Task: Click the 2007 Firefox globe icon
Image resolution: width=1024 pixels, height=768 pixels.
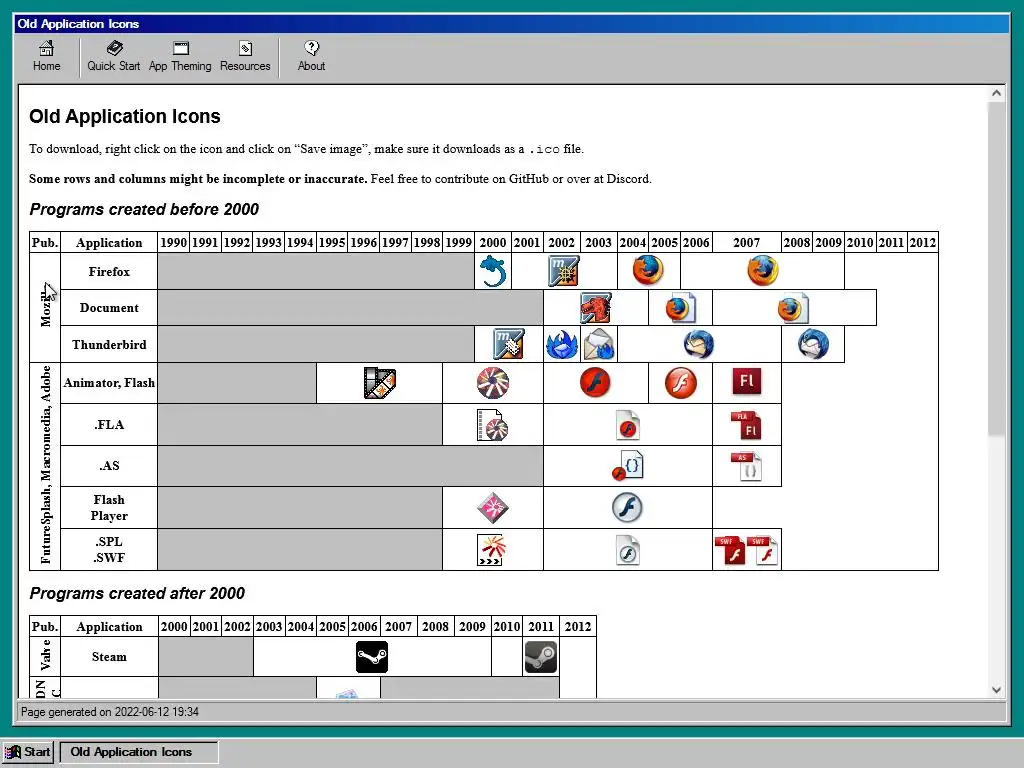Action: [762, 270]
